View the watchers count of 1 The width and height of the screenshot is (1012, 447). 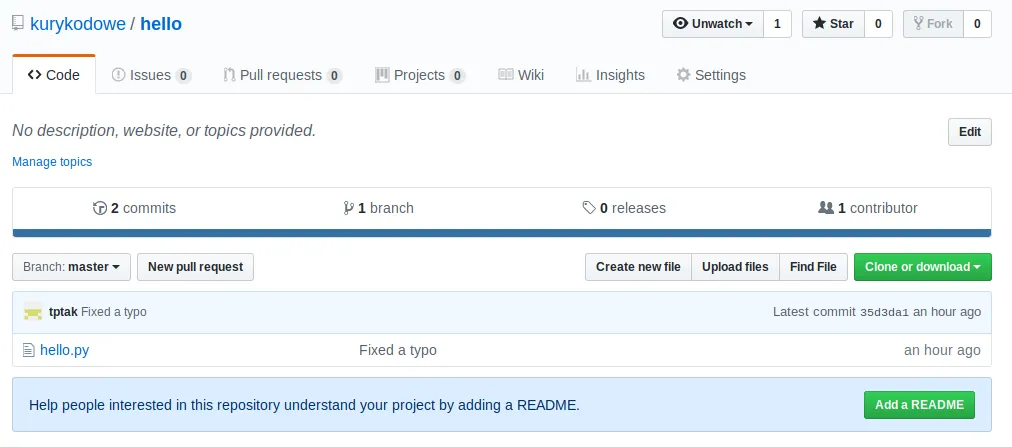click(x=777, y=24)
